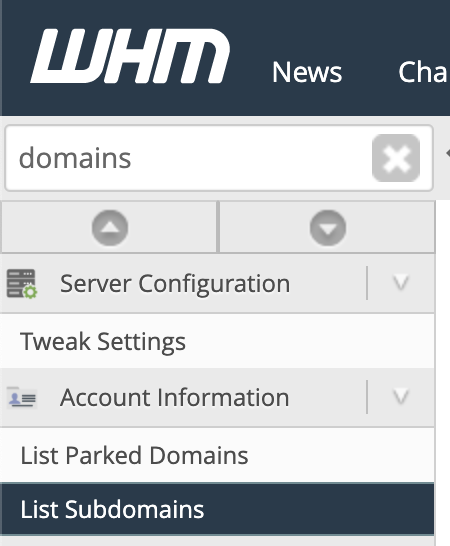Select the highlighted List Subdomains entry

pyautogui.click(x=217, y=509)
